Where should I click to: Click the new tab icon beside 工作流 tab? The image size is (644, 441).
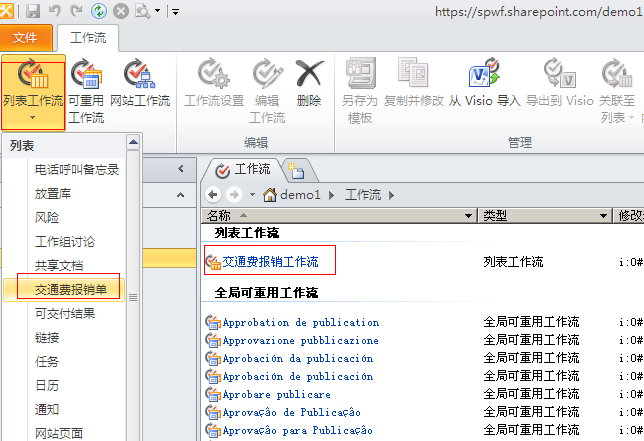(296, 170)
